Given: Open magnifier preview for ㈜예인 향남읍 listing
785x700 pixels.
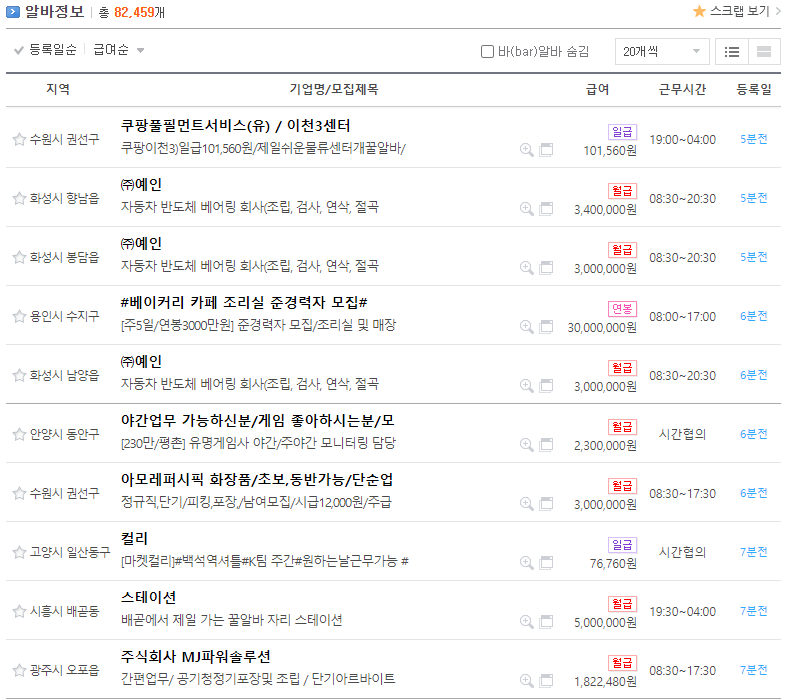Looking at the screenshot, I should point(527,209).
